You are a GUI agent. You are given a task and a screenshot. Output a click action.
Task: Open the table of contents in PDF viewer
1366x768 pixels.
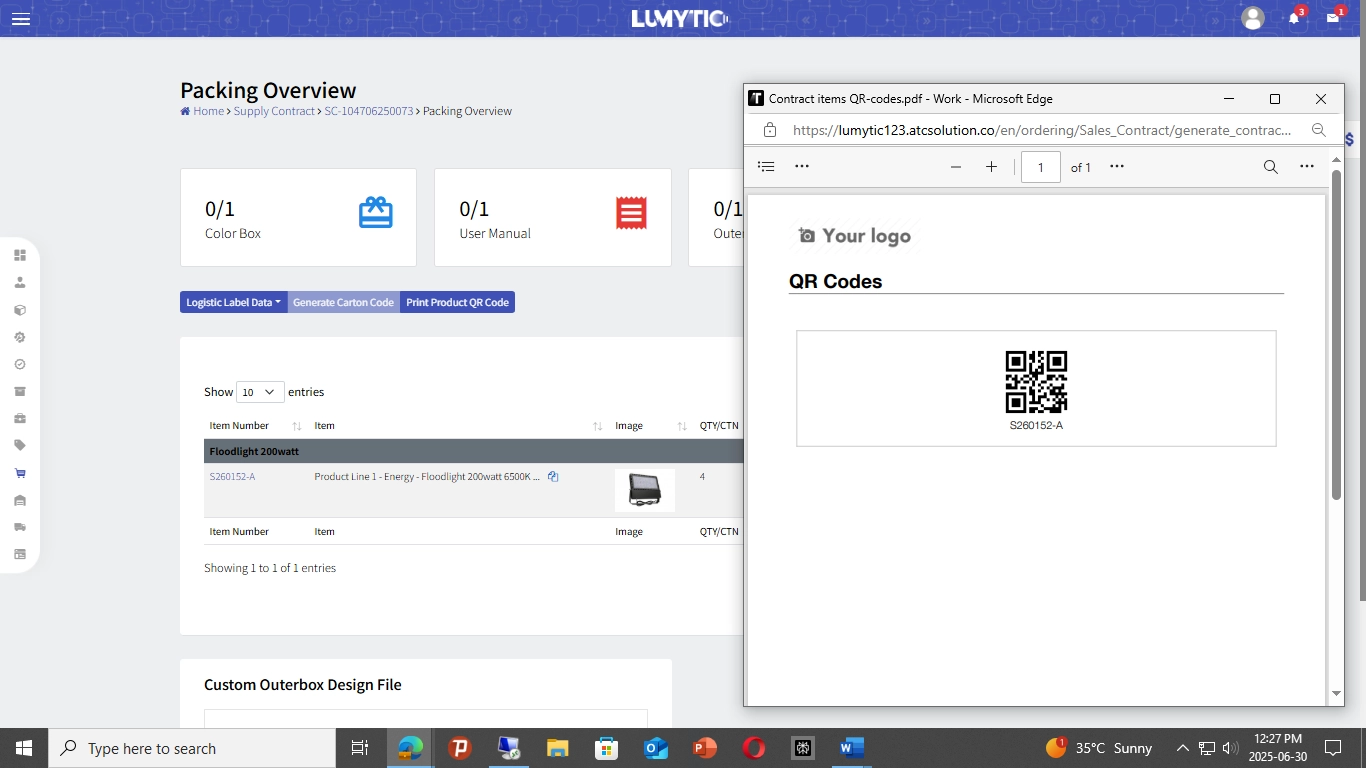pos(766,166)
